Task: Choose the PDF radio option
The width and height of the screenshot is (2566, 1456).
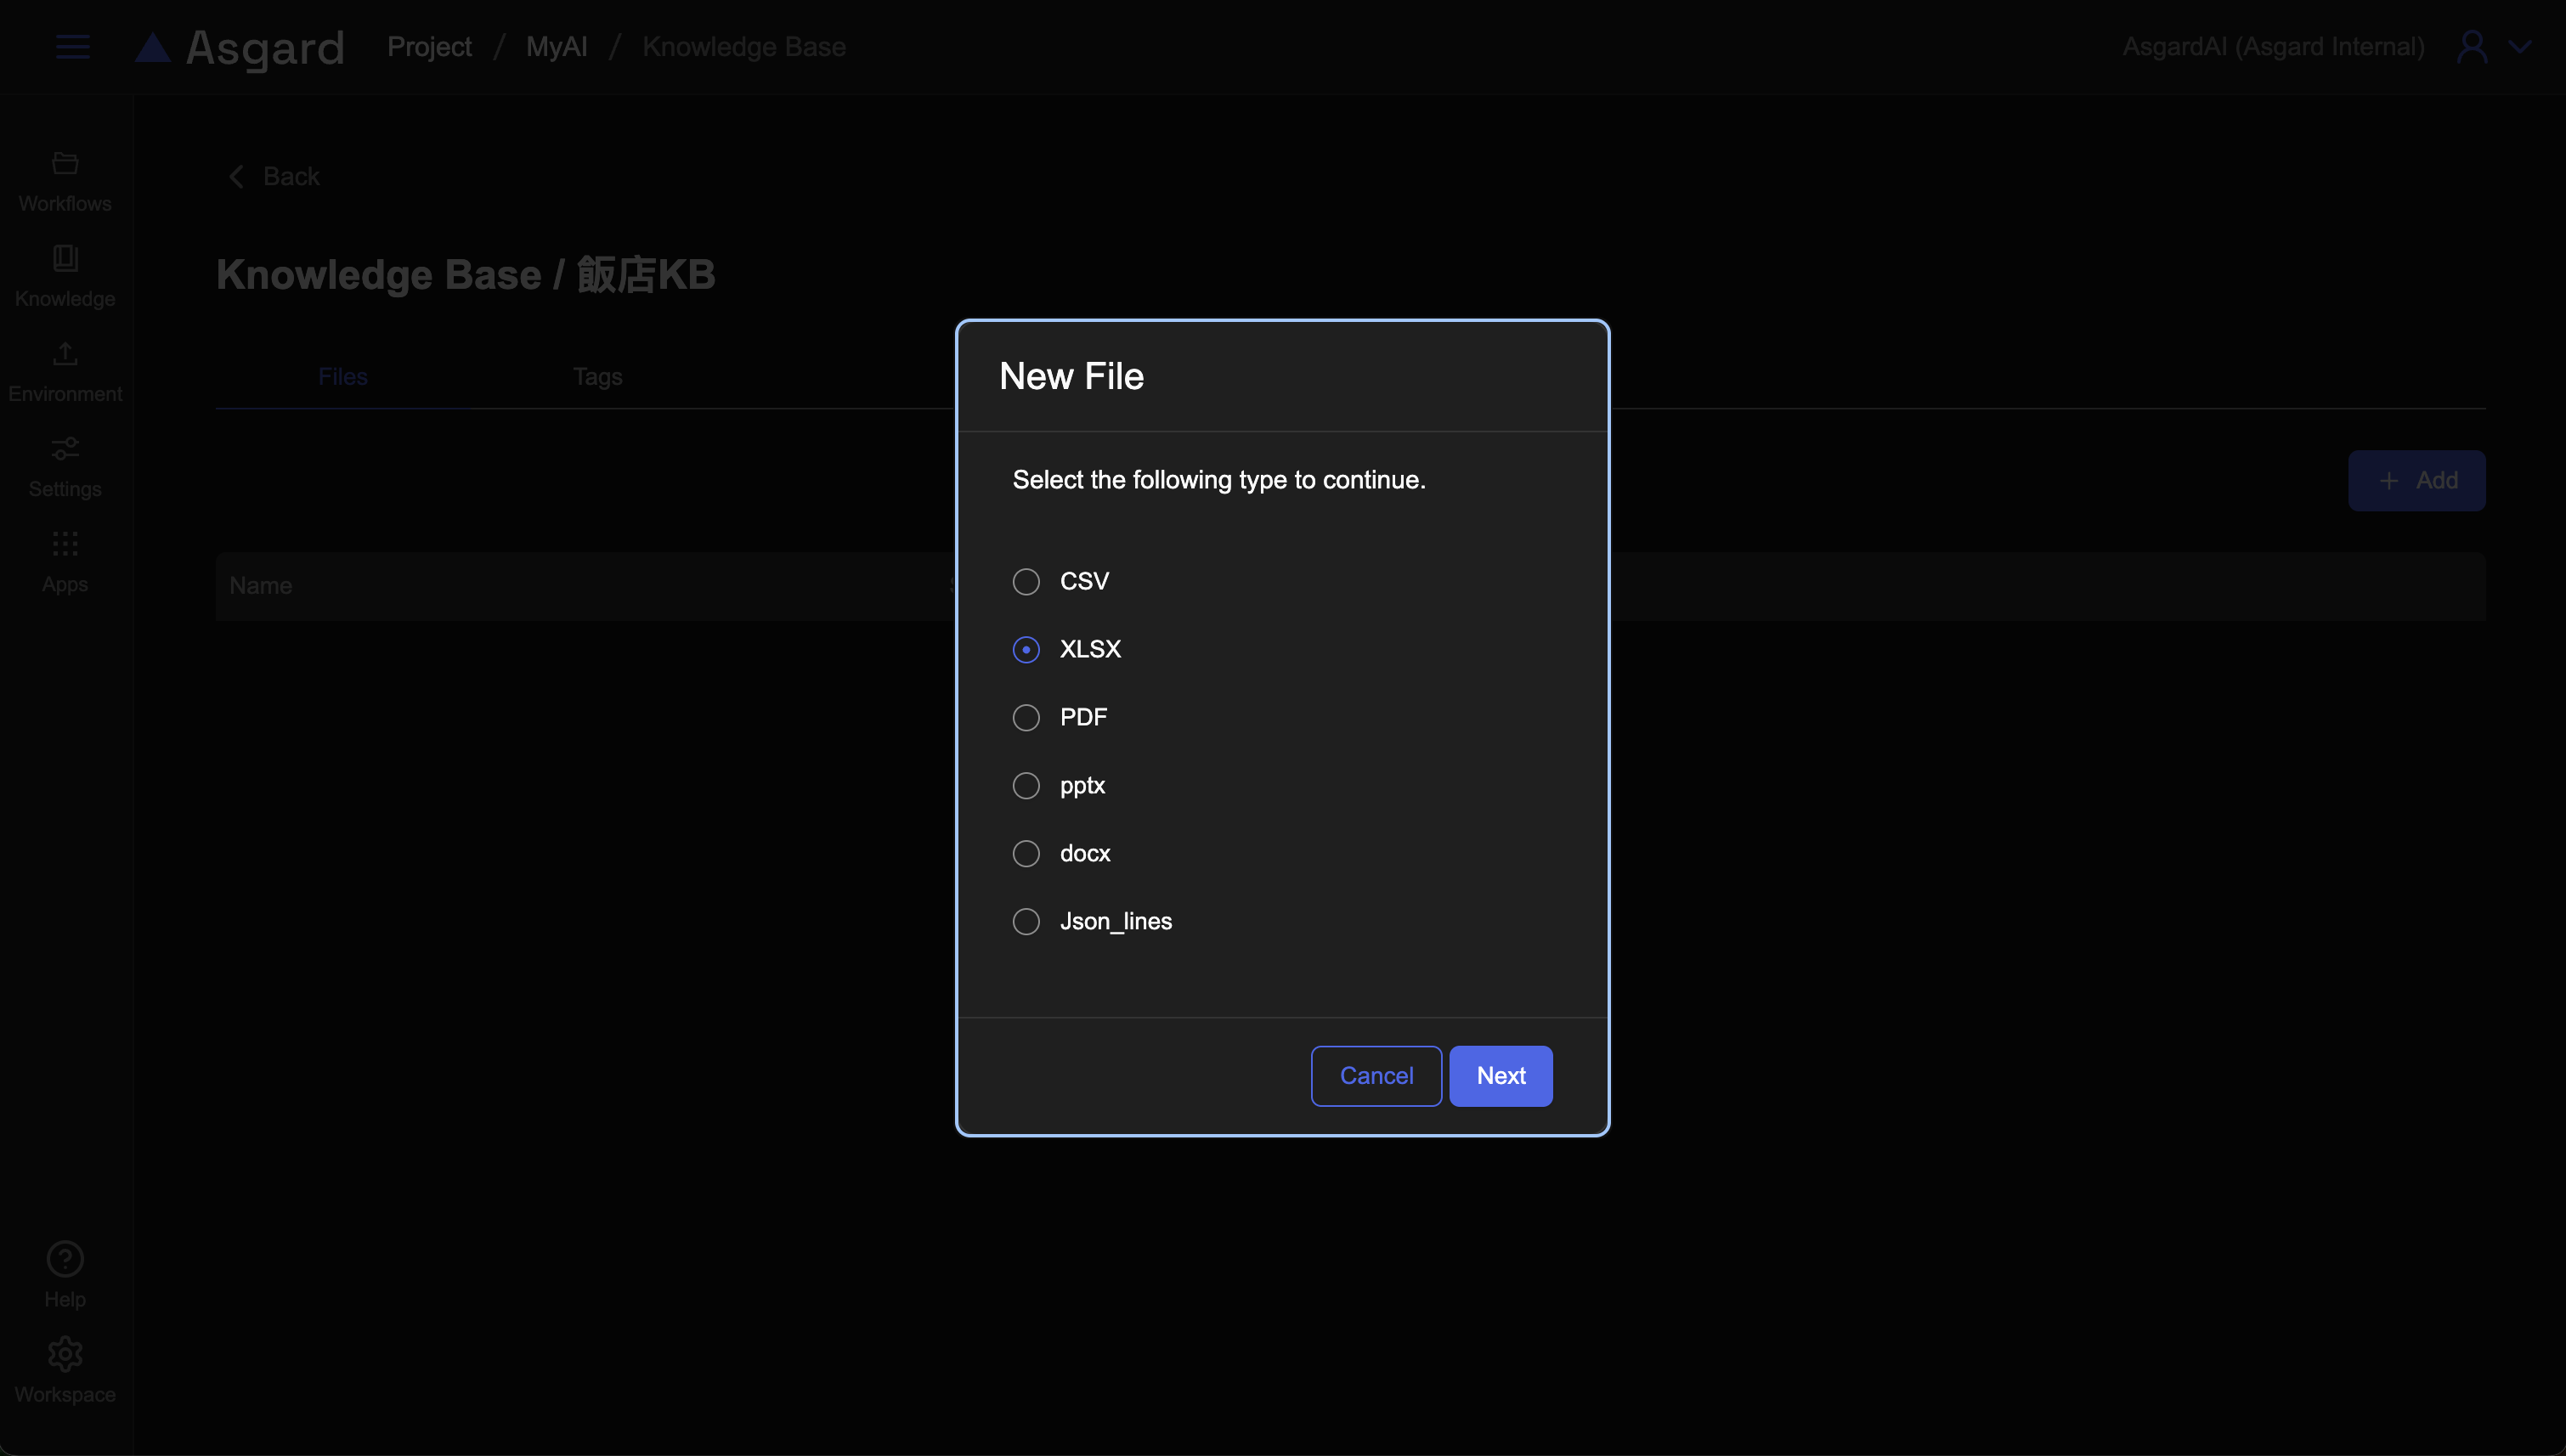Action: [x=1026, y=717]
